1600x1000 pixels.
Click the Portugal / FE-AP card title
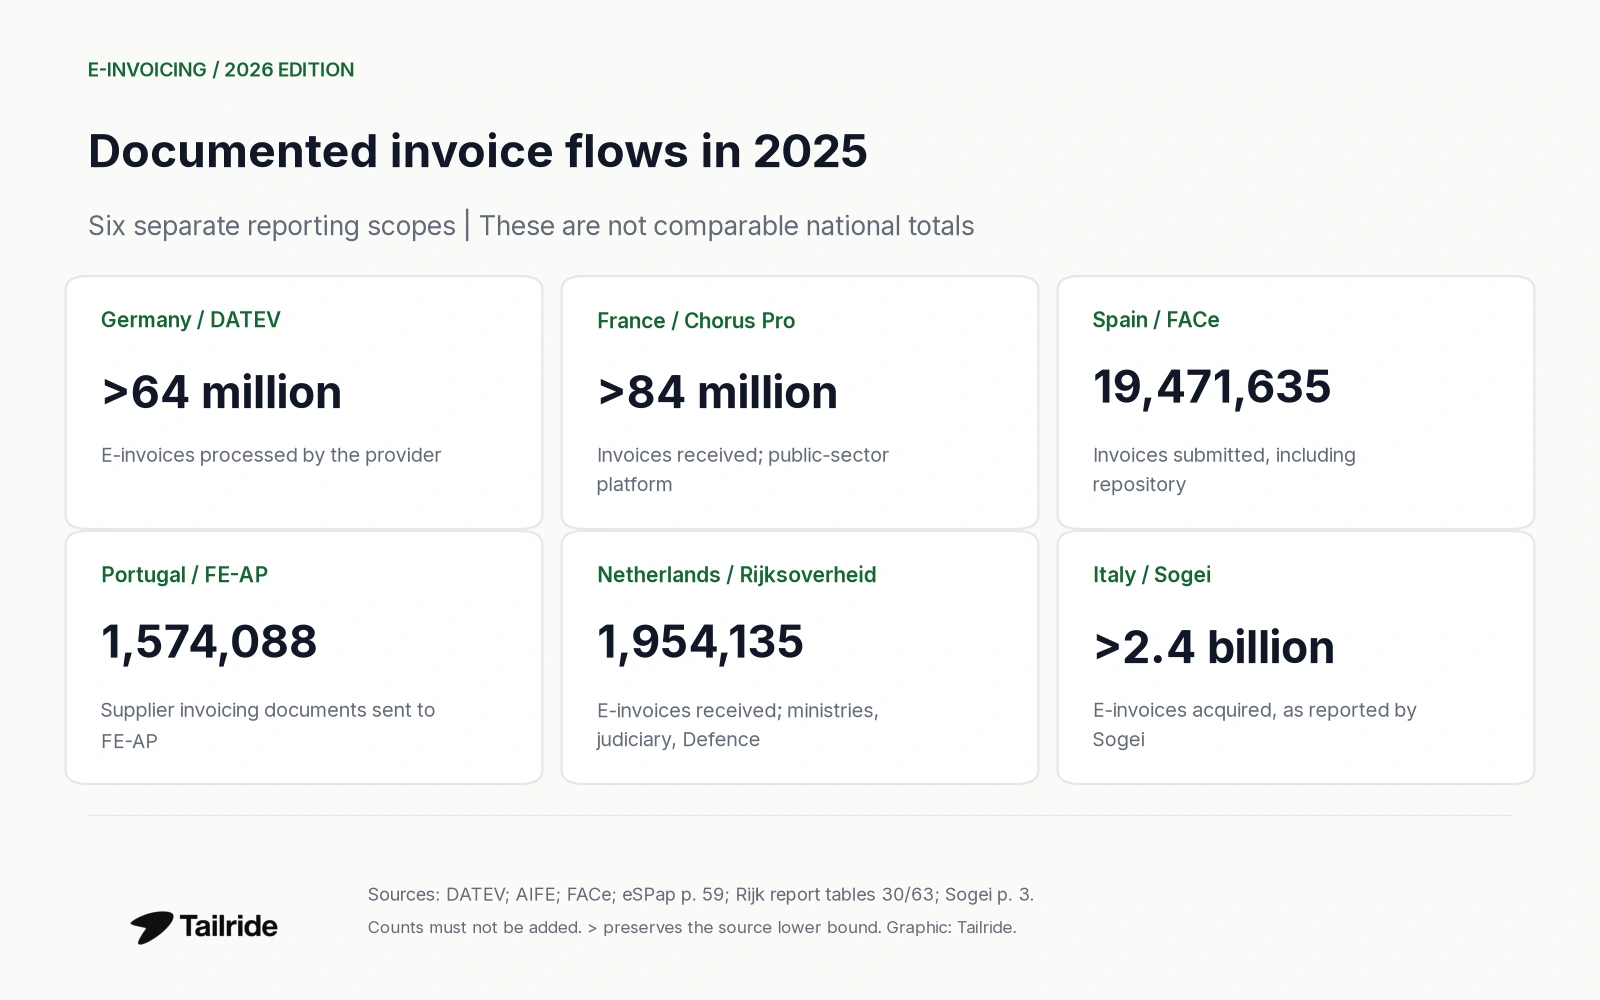pyautogui.click(x=185, y=575)
